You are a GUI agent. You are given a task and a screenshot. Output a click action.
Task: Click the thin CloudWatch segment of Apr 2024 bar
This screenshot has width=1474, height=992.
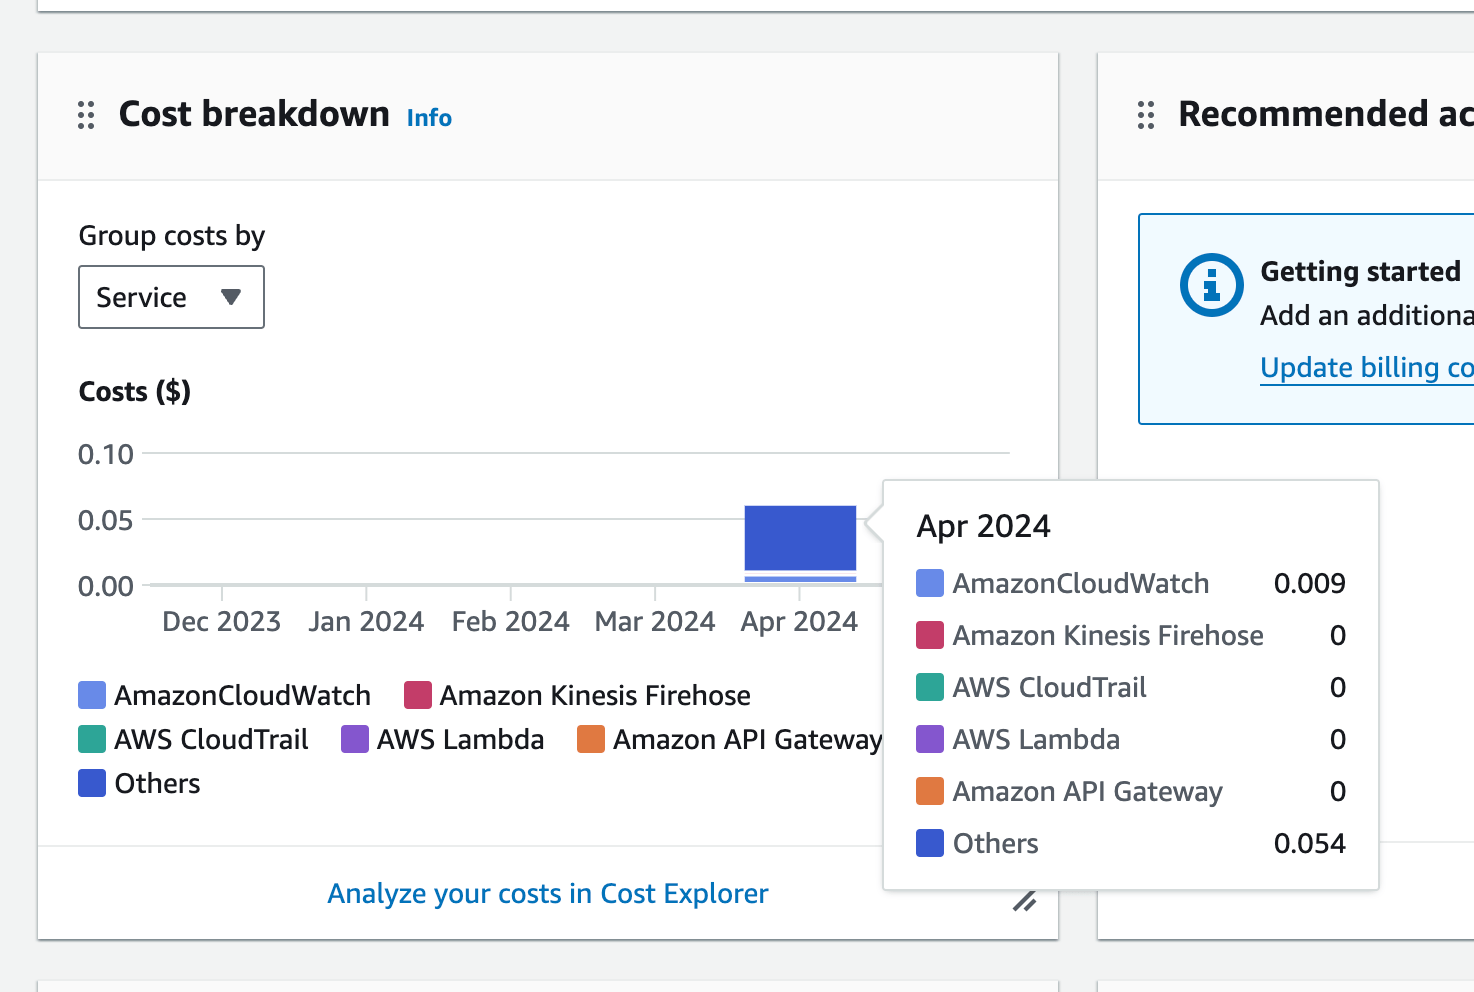point(800,578)
